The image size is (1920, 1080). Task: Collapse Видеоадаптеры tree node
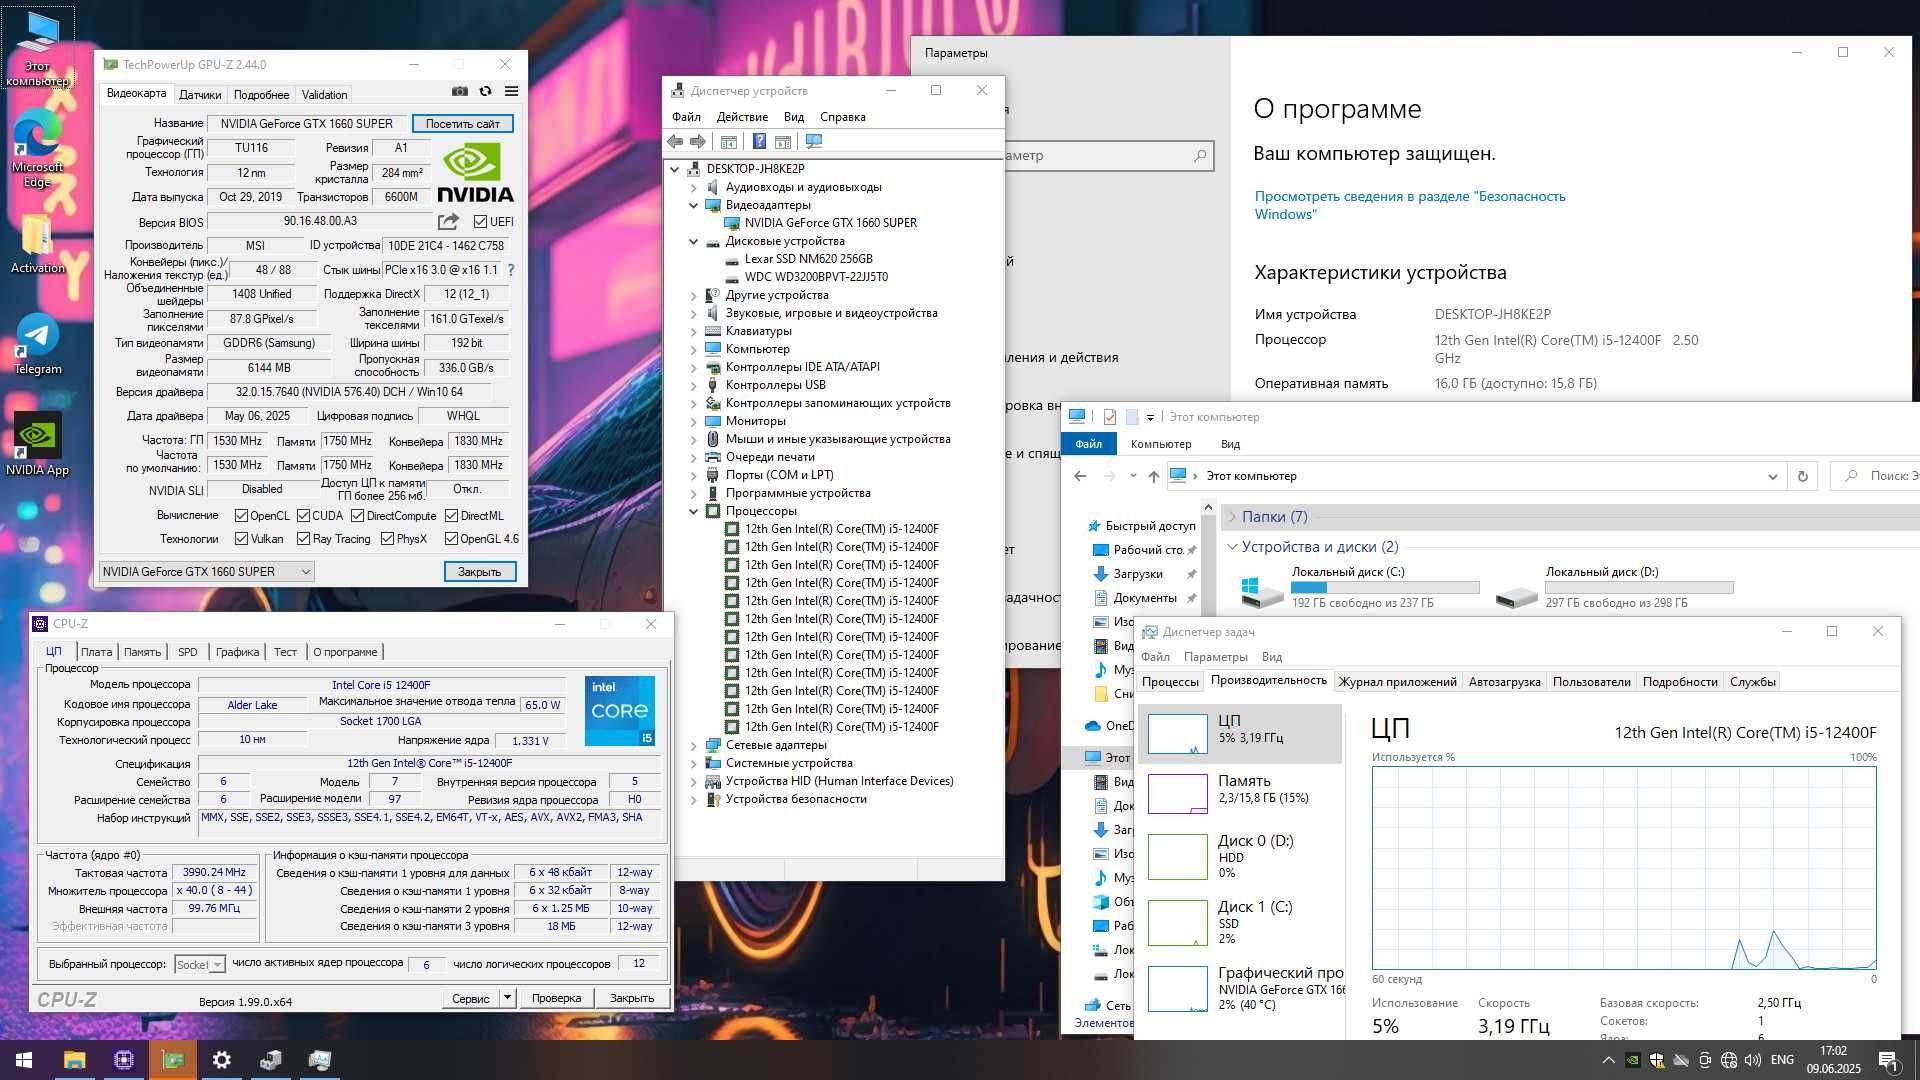[x=693, y=205]
